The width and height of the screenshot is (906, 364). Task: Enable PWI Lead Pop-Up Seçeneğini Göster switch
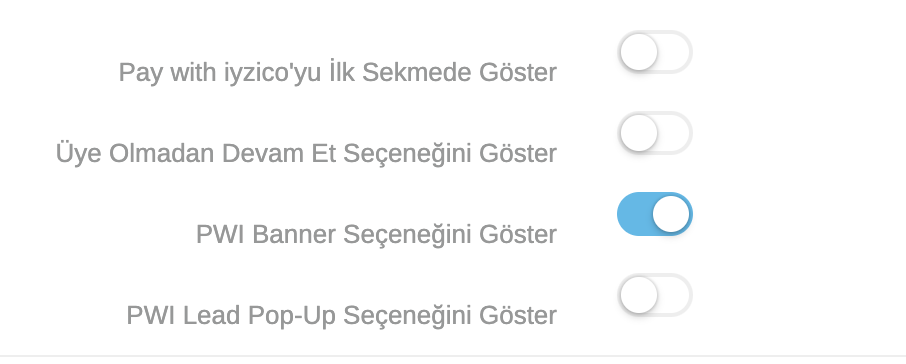point(655,295)
